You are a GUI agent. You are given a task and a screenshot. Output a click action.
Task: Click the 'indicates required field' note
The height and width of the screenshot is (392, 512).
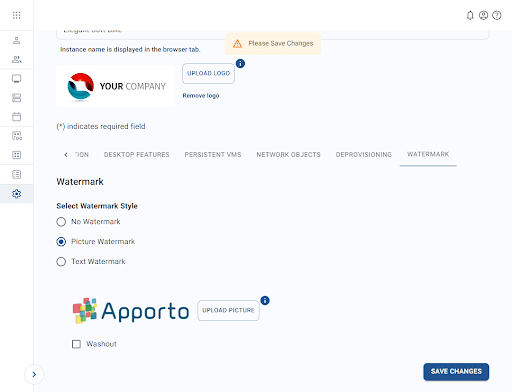point(101,126)
